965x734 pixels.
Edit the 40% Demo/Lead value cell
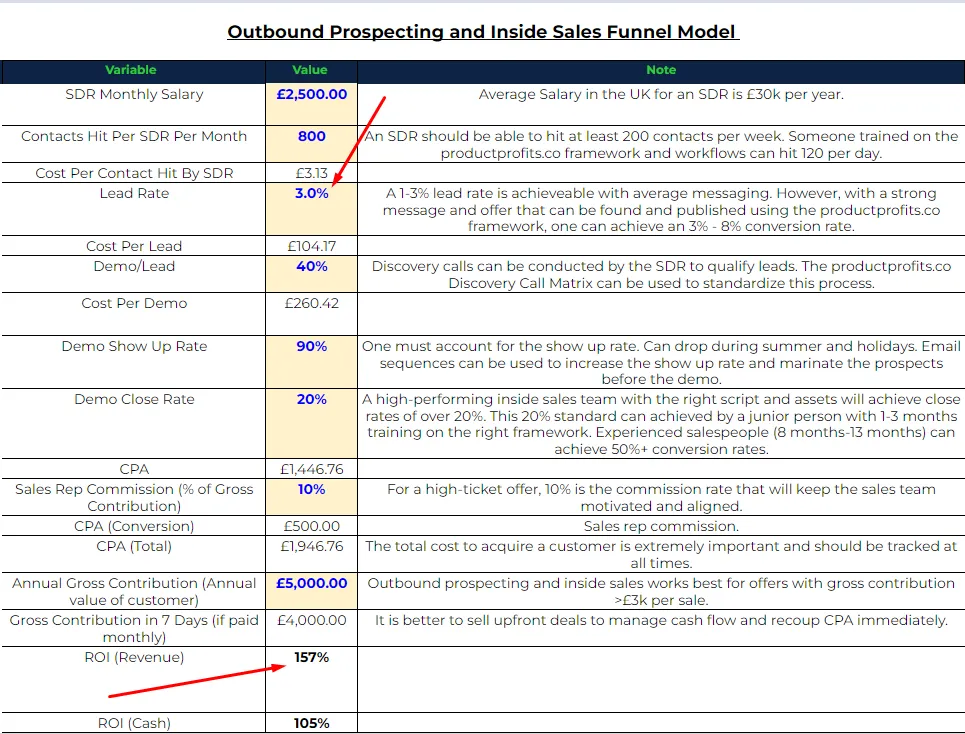click(311, 274)
